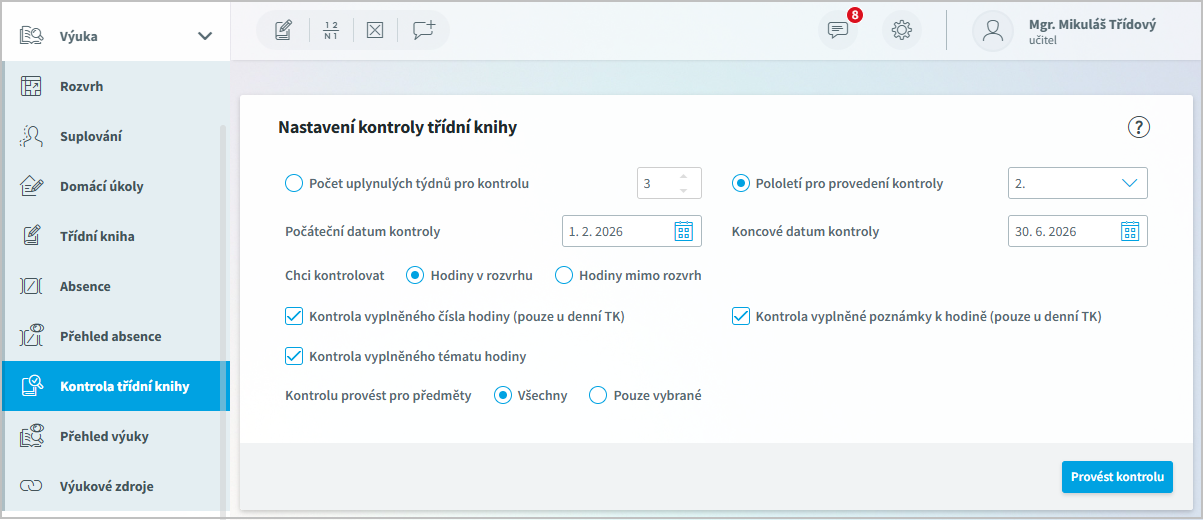Click the Nastavení kontroly třídní knihy heading
This screenshot has width=1203, height=520.
tap(397, 127)
